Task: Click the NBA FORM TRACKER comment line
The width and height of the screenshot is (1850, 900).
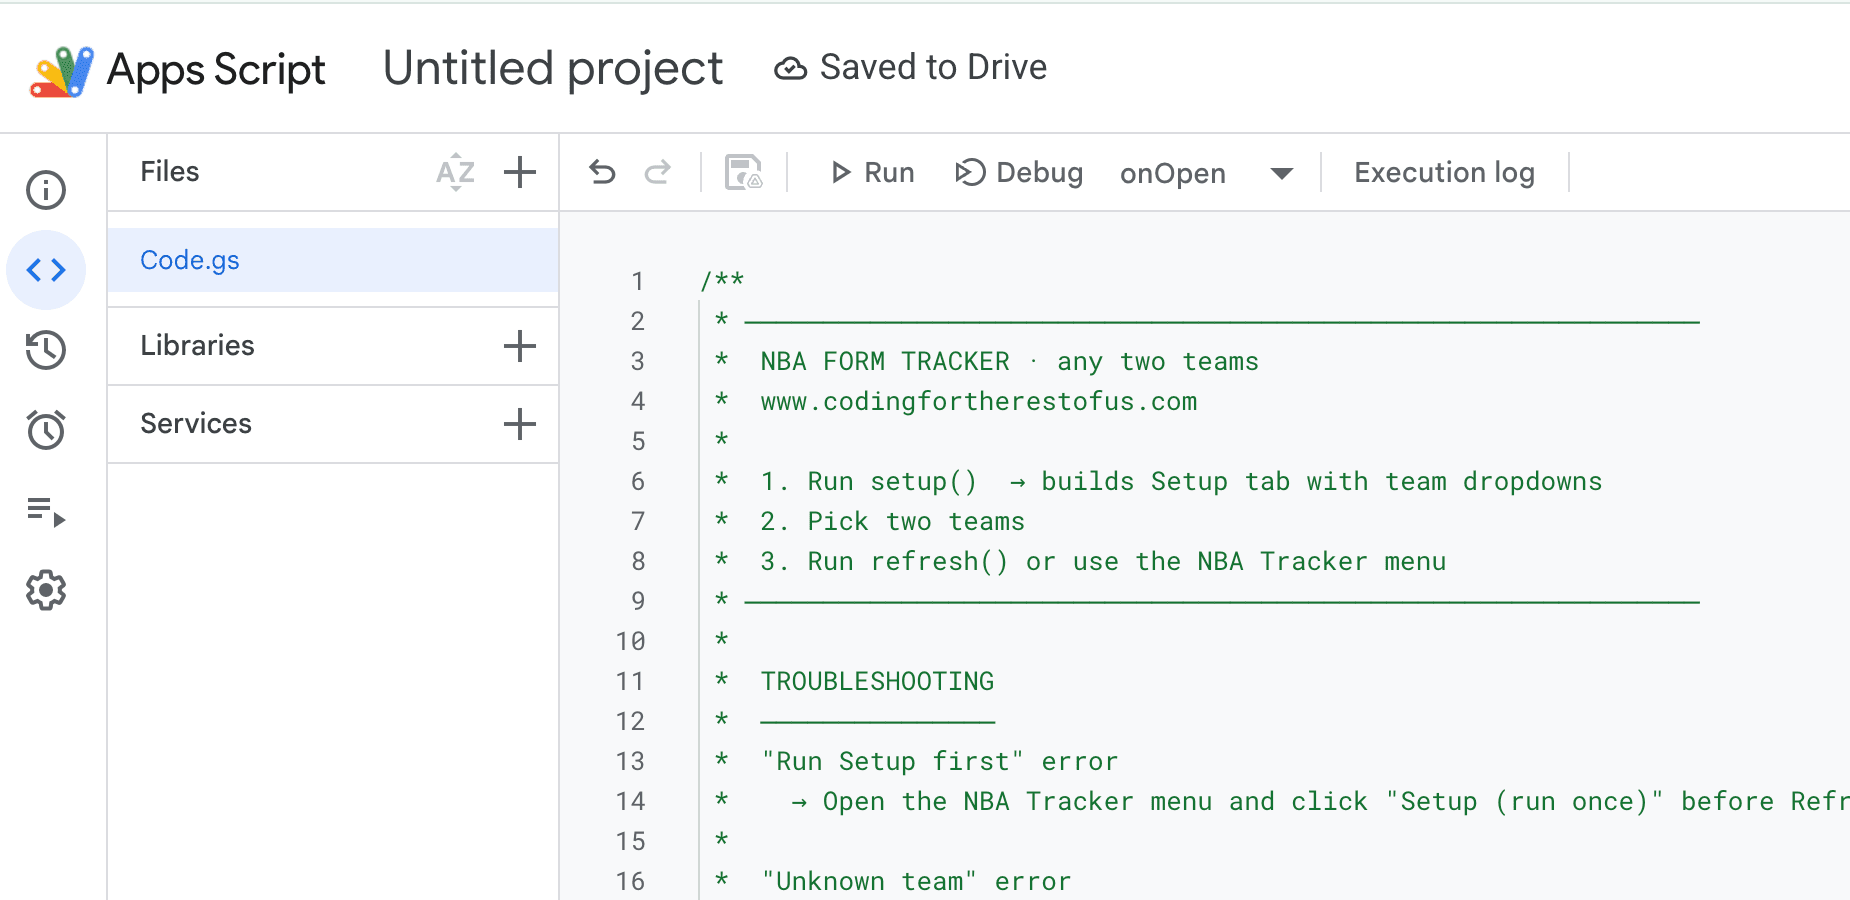Action: tap(1009, 362)
